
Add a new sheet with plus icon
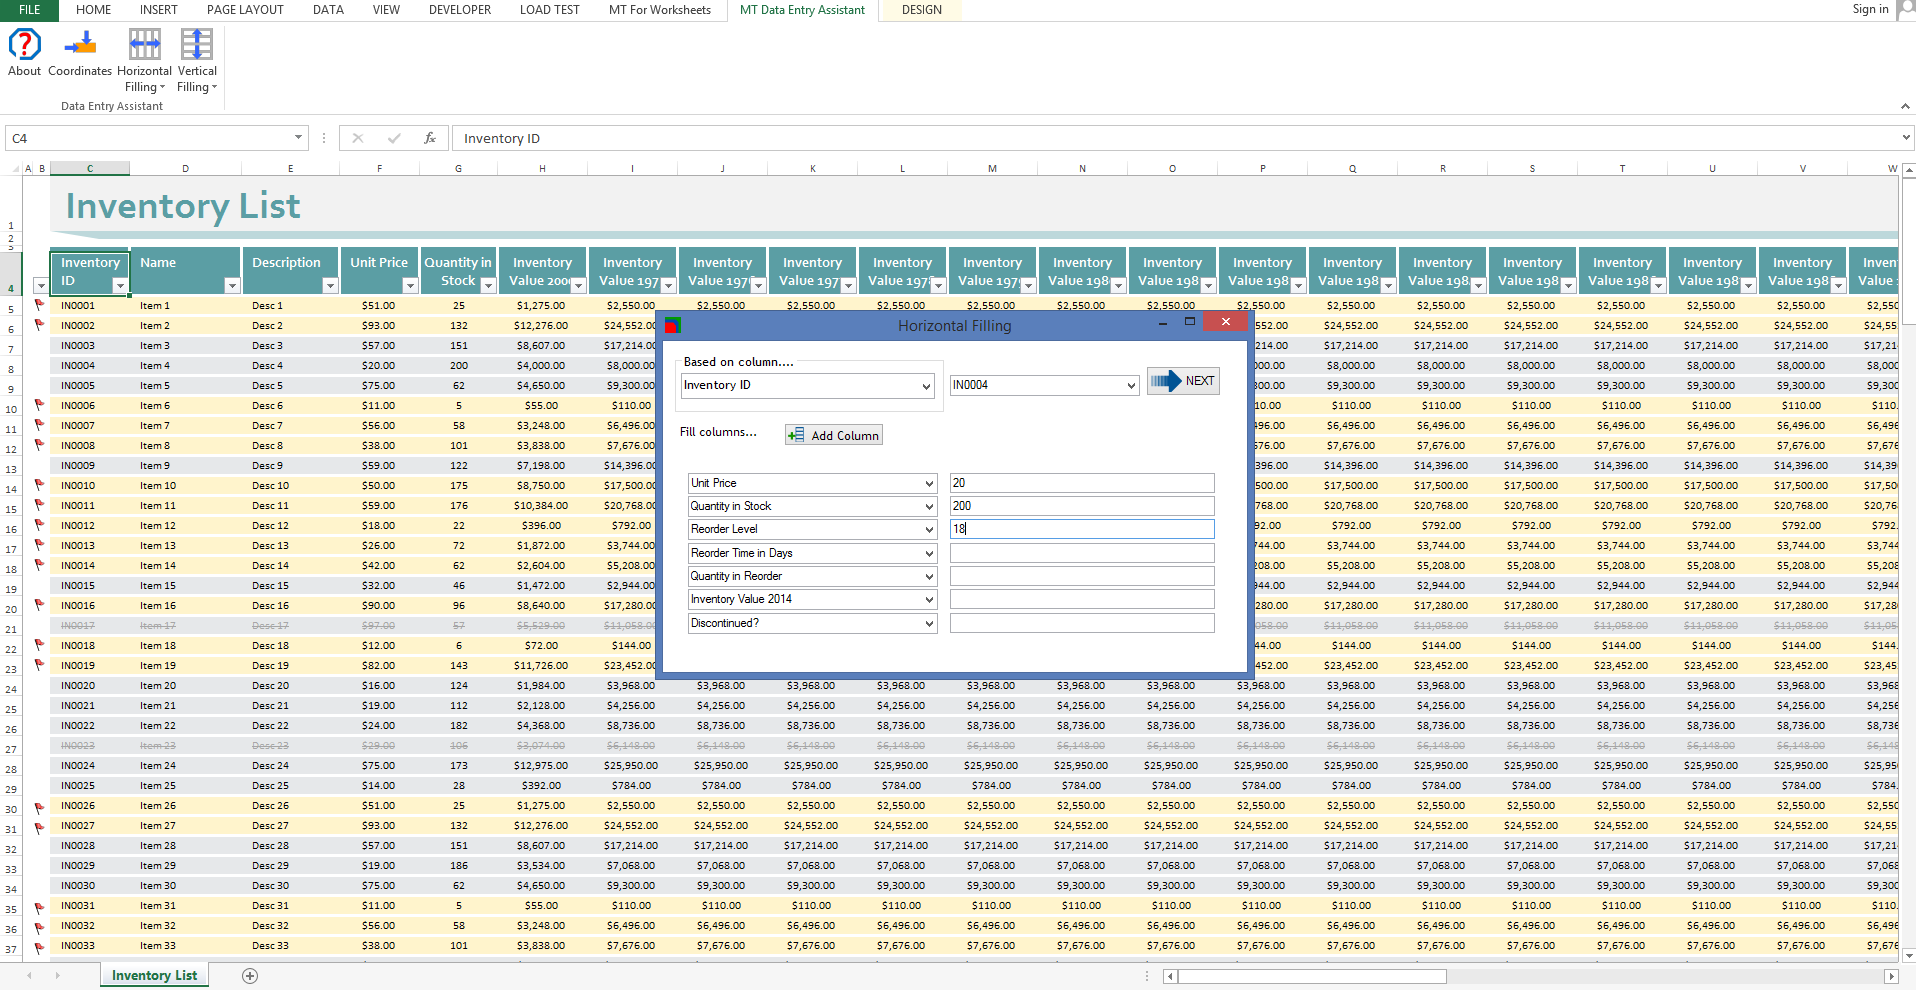250,976
